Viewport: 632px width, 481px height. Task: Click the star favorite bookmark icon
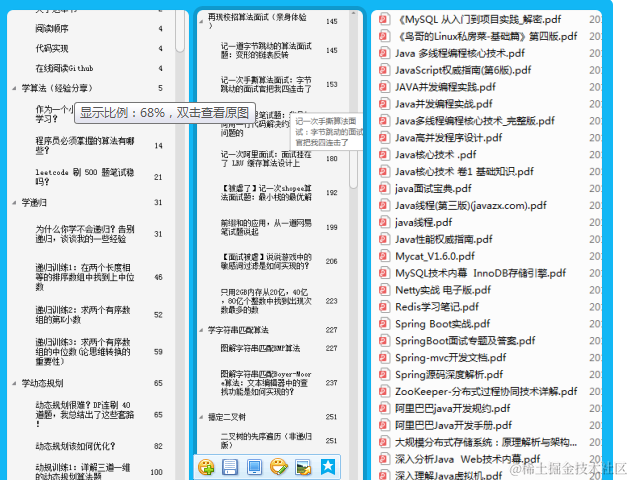328,467
